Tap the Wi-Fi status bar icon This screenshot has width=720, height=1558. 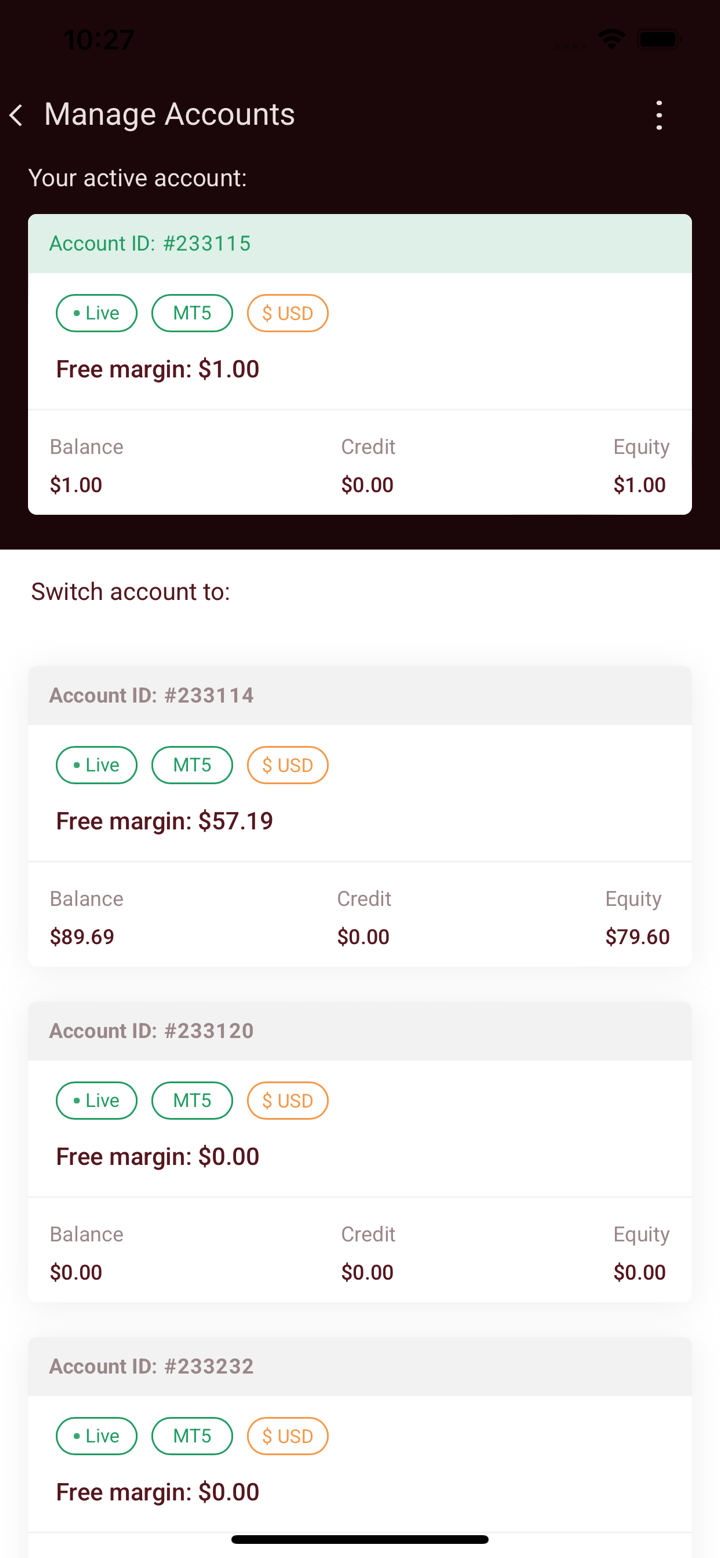(611, 40)
